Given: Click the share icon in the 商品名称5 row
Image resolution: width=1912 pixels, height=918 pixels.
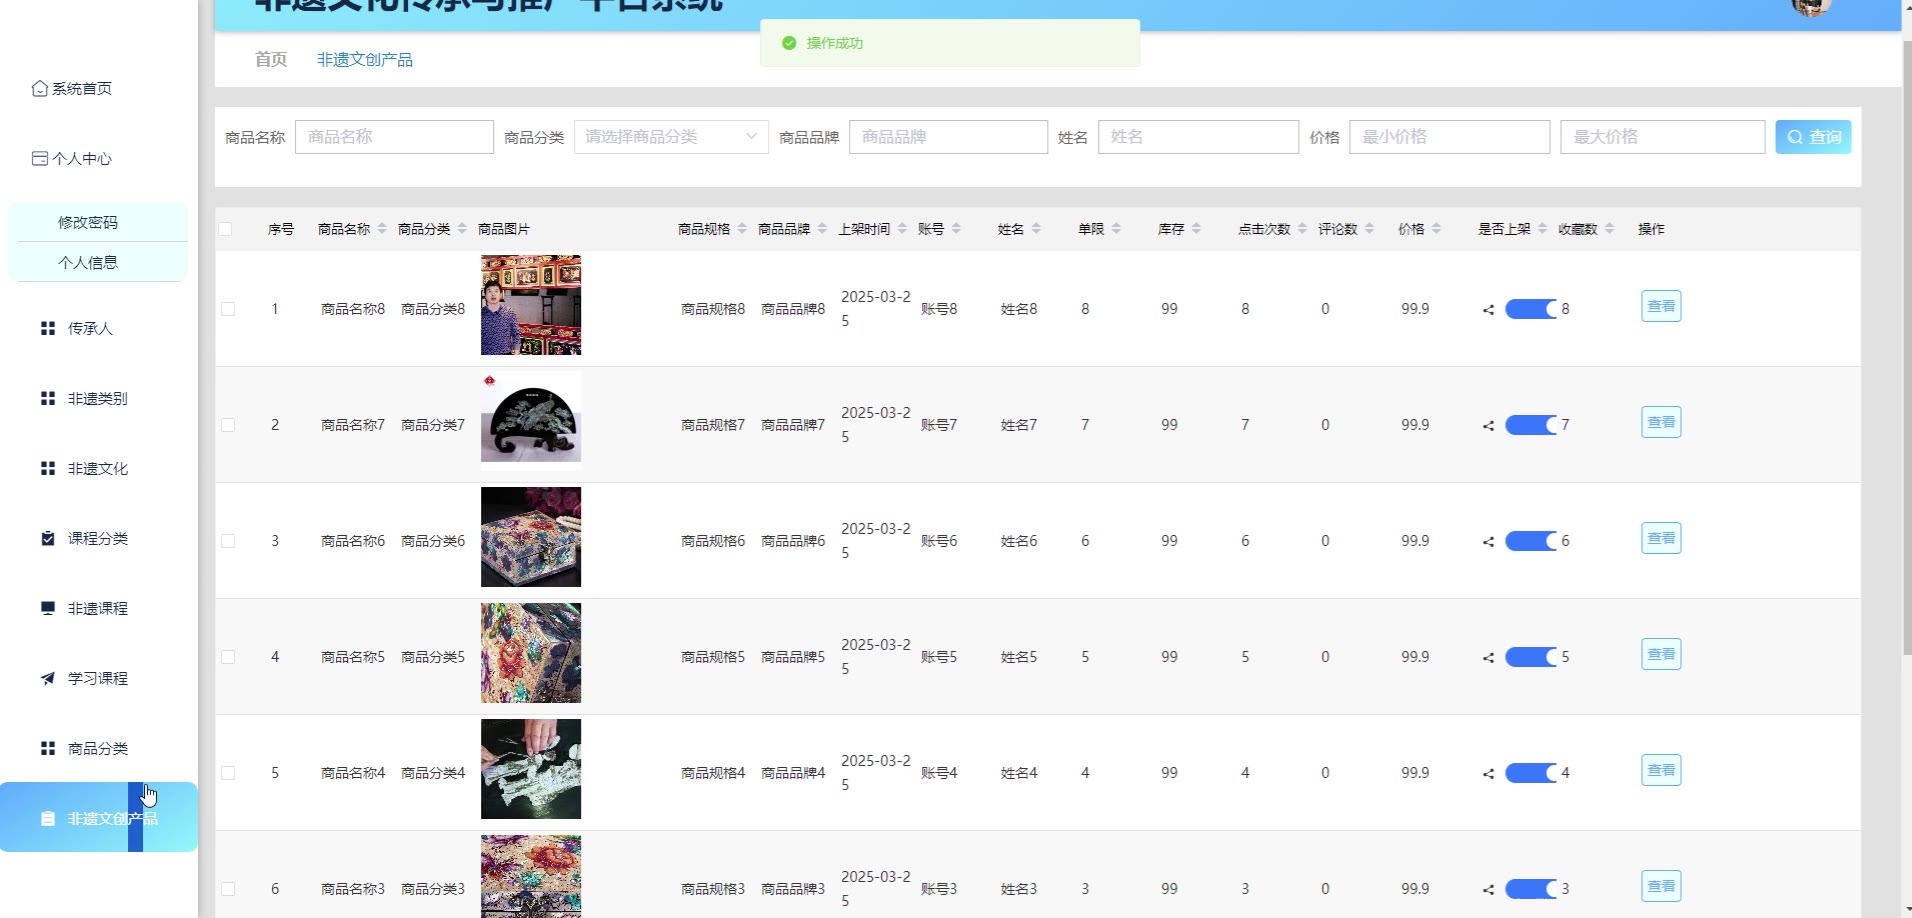Looking at the screenshot, I should 1488,658.
